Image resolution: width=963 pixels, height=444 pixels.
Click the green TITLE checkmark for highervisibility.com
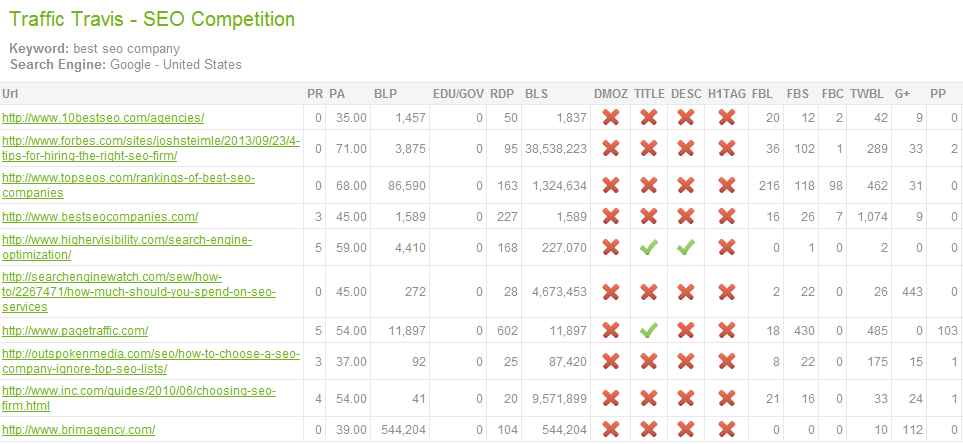click(x=649, y=247)
